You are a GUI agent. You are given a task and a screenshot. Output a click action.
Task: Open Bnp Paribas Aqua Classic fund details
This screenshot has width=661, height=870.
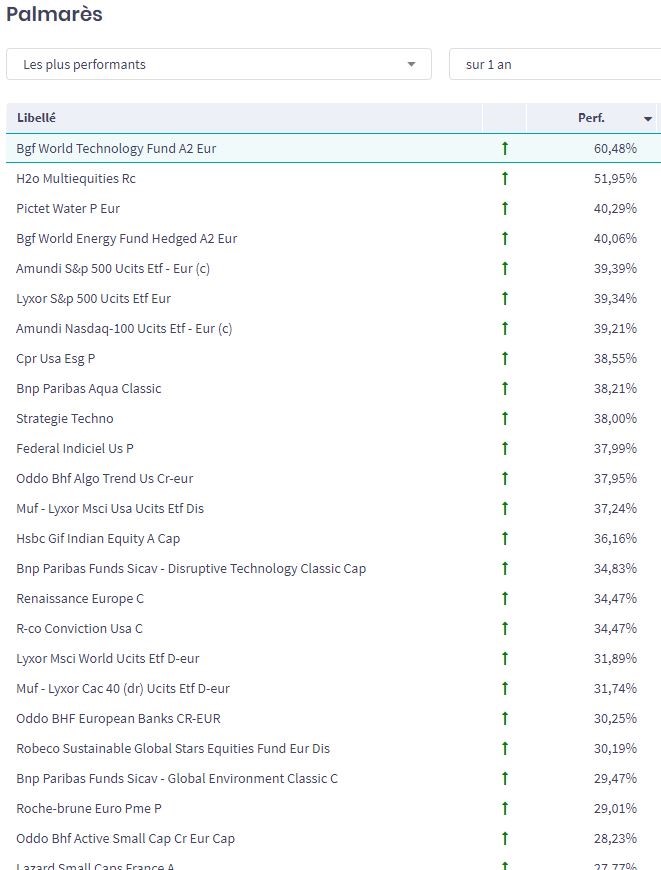click(x=89, y=388)
